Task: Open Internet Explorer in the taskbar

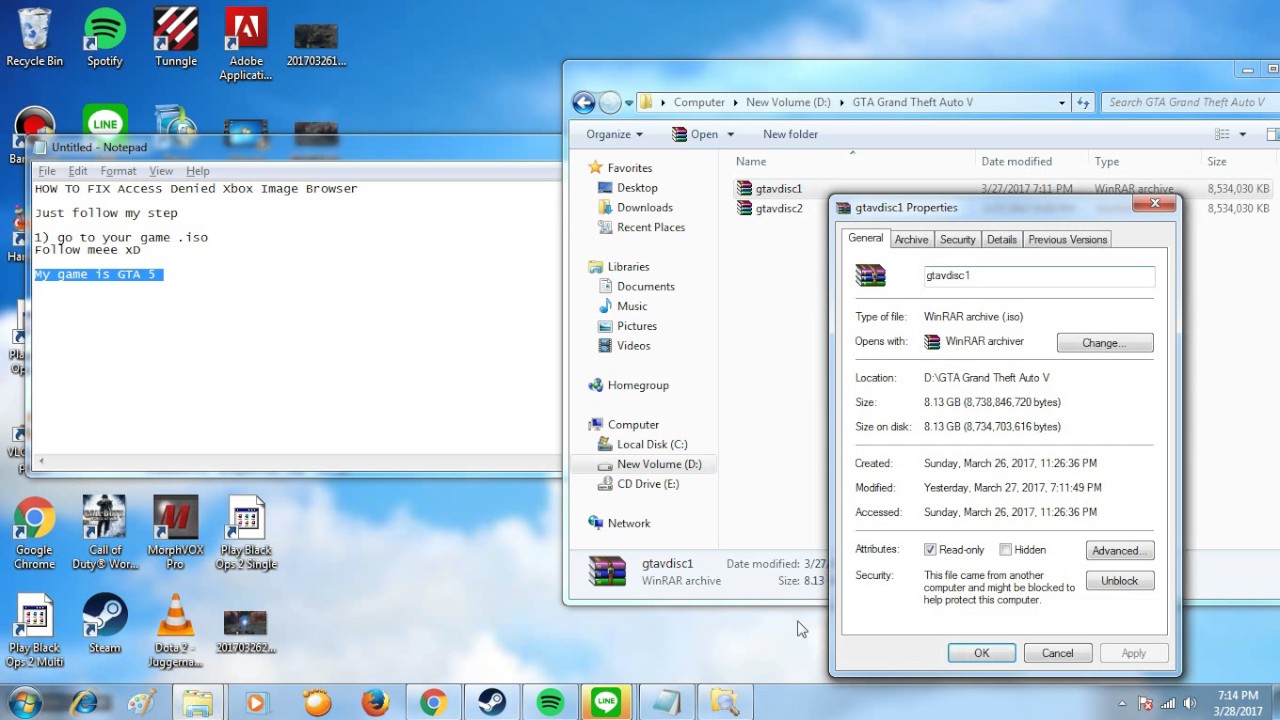Action: 84,703
